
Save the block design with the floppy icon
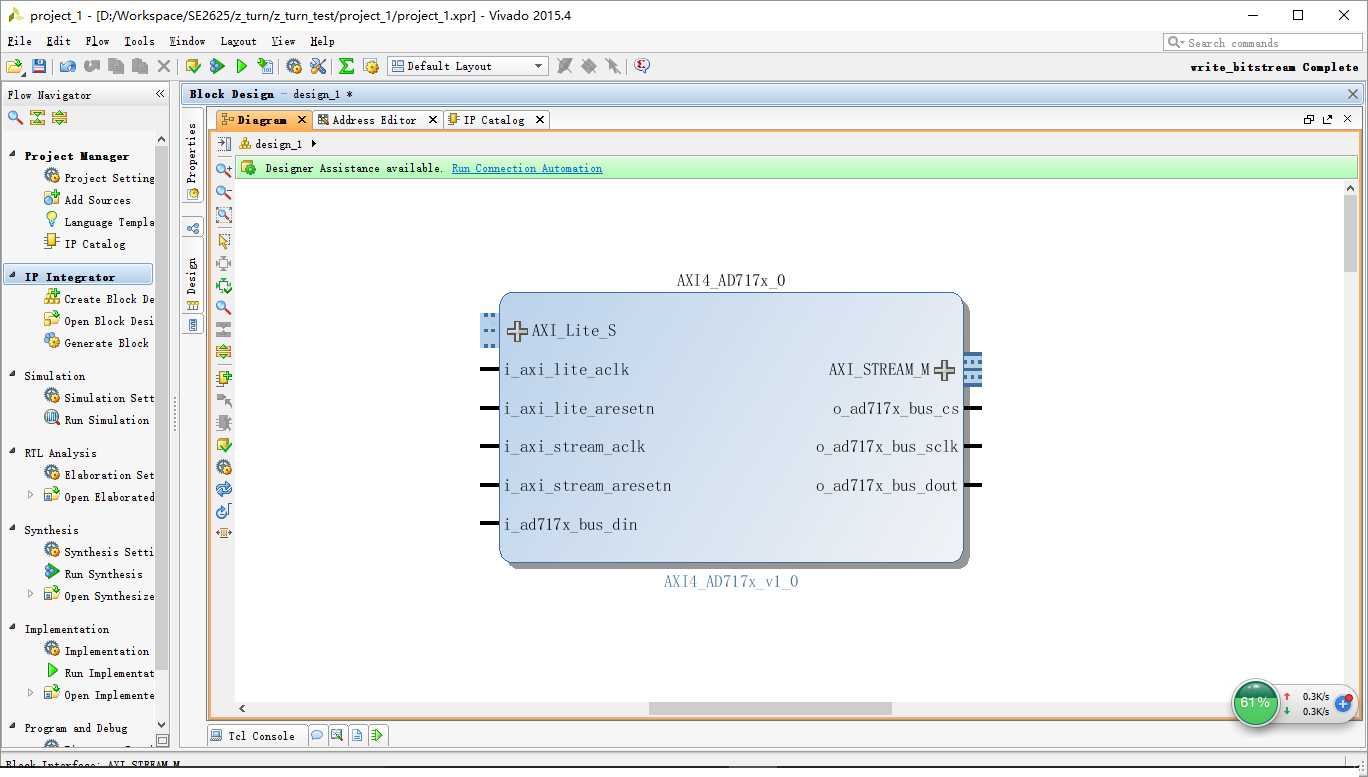pyautogui.click(x=39, y=66)
